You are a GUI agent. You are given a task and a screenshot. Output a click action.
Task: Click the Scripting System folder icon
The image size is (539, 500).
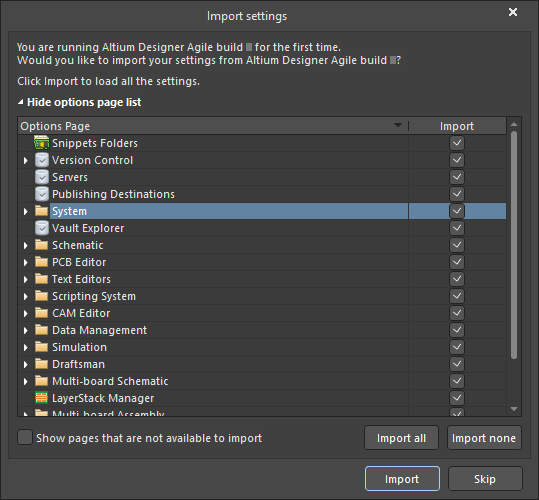(42, 296)
